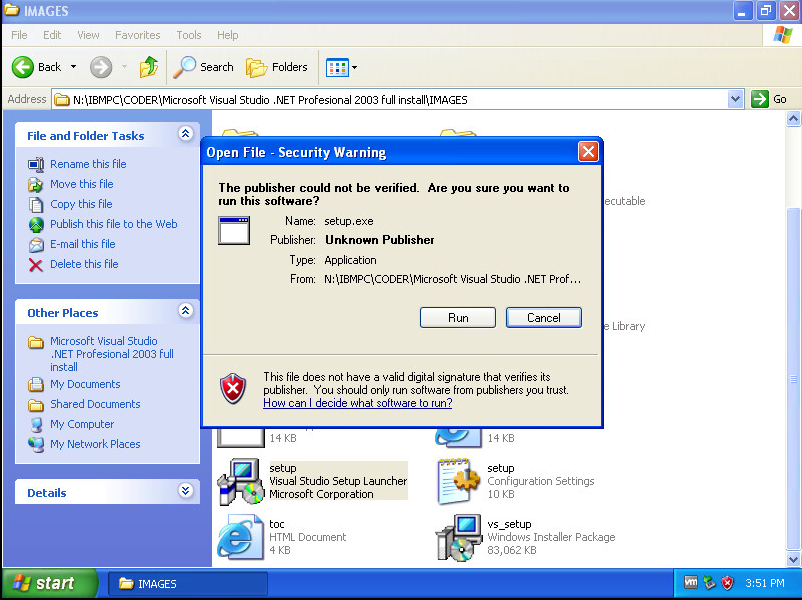Click Safely Remove Hardware tray icon
Image resolution: width=802 pixels, height=600 pixels.
point(709,583)
